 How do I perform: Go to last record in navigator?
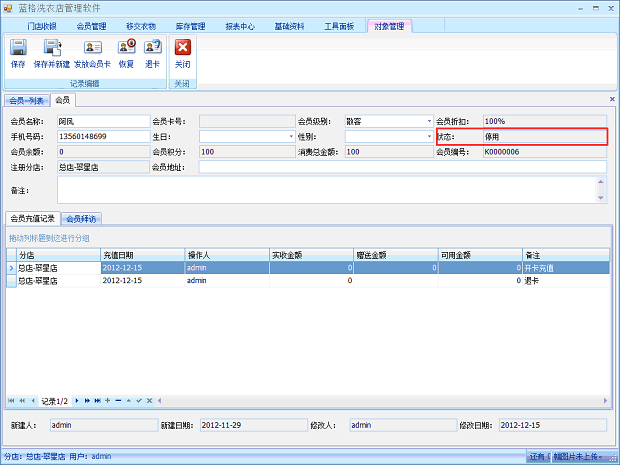click(x=97, y=401)
